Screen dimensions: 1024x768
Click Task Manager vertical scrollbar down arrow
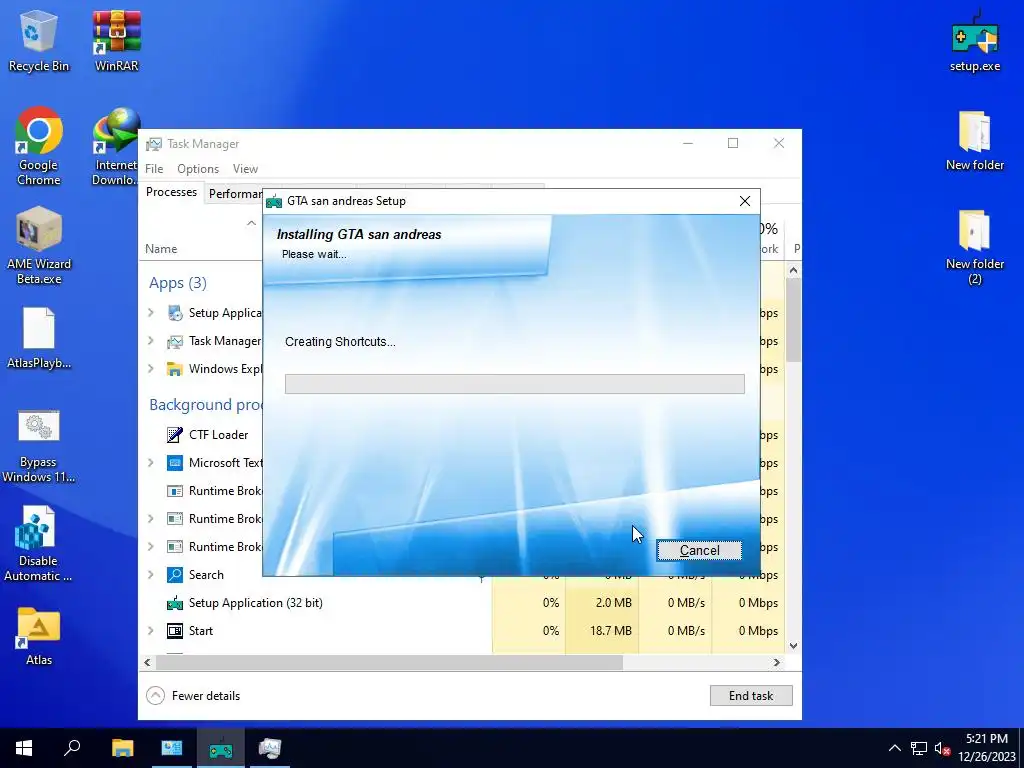tap(793, 646)
